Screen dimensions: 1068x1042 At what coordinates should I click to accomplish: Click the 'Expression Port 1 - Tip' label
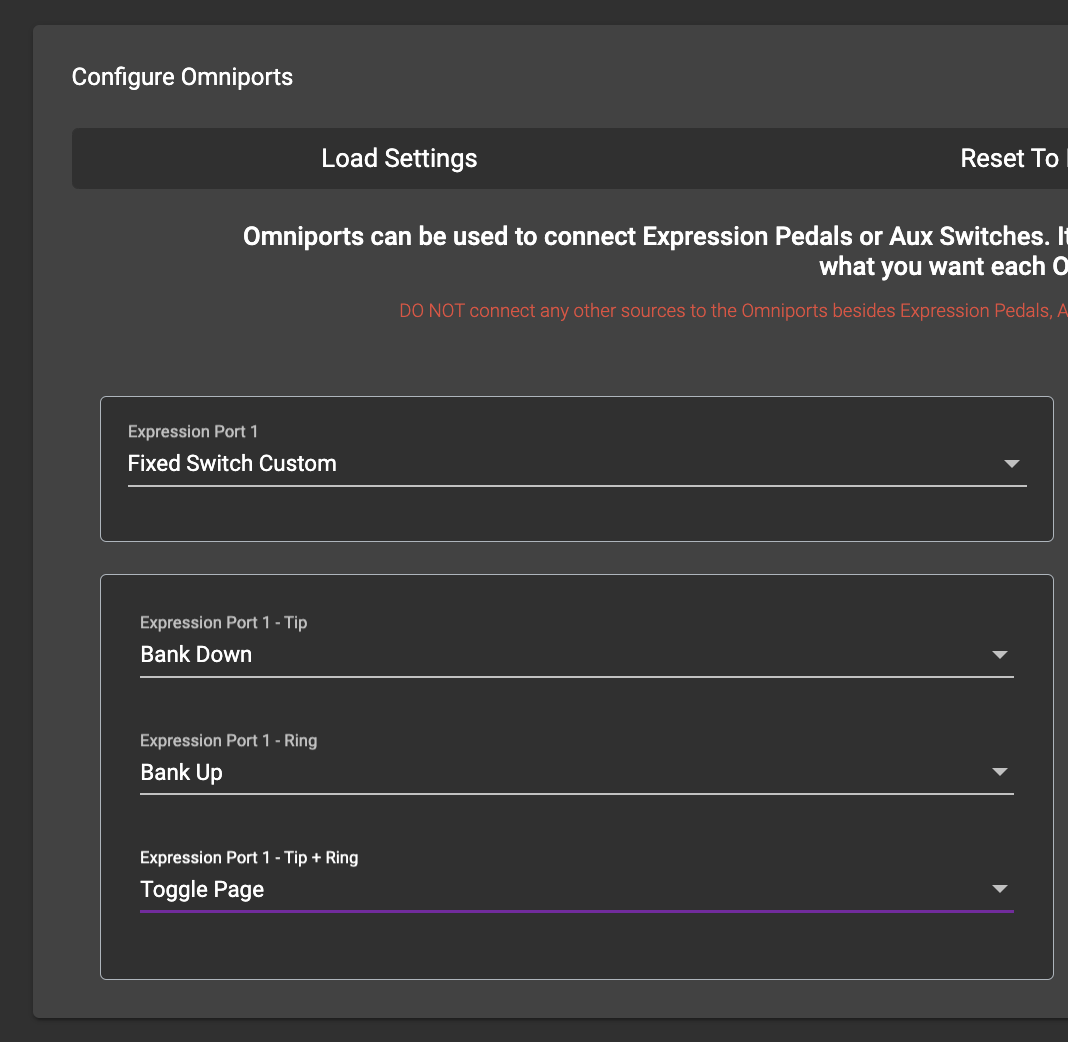223,623
